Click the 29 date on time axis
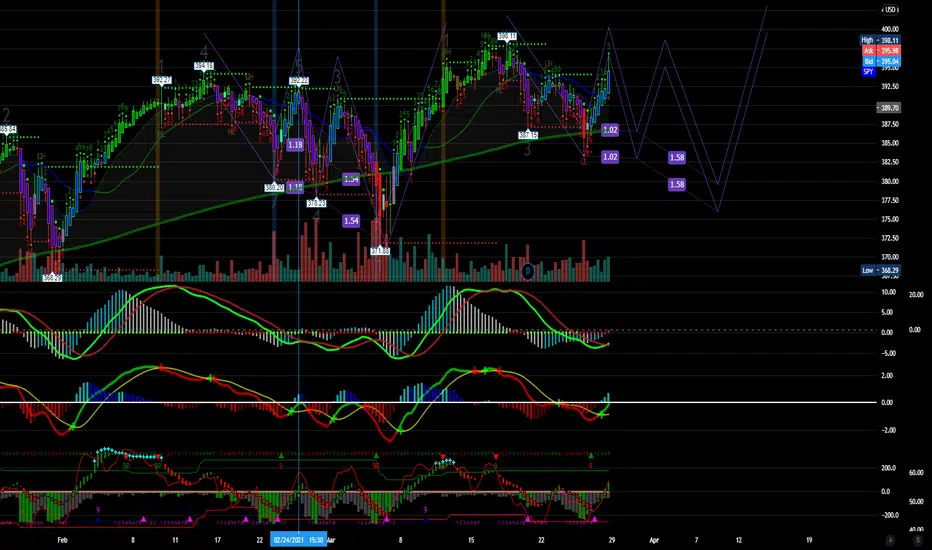The height and width of the screenshot is (550, 932). click(612, 540)
